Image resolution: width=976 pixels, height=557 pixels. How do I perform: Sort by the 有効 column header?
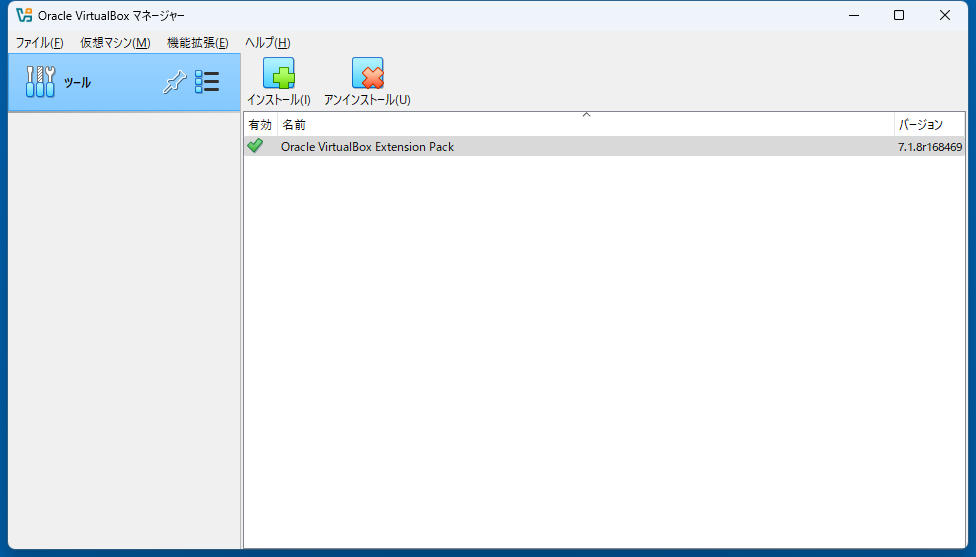coord(260,124)
